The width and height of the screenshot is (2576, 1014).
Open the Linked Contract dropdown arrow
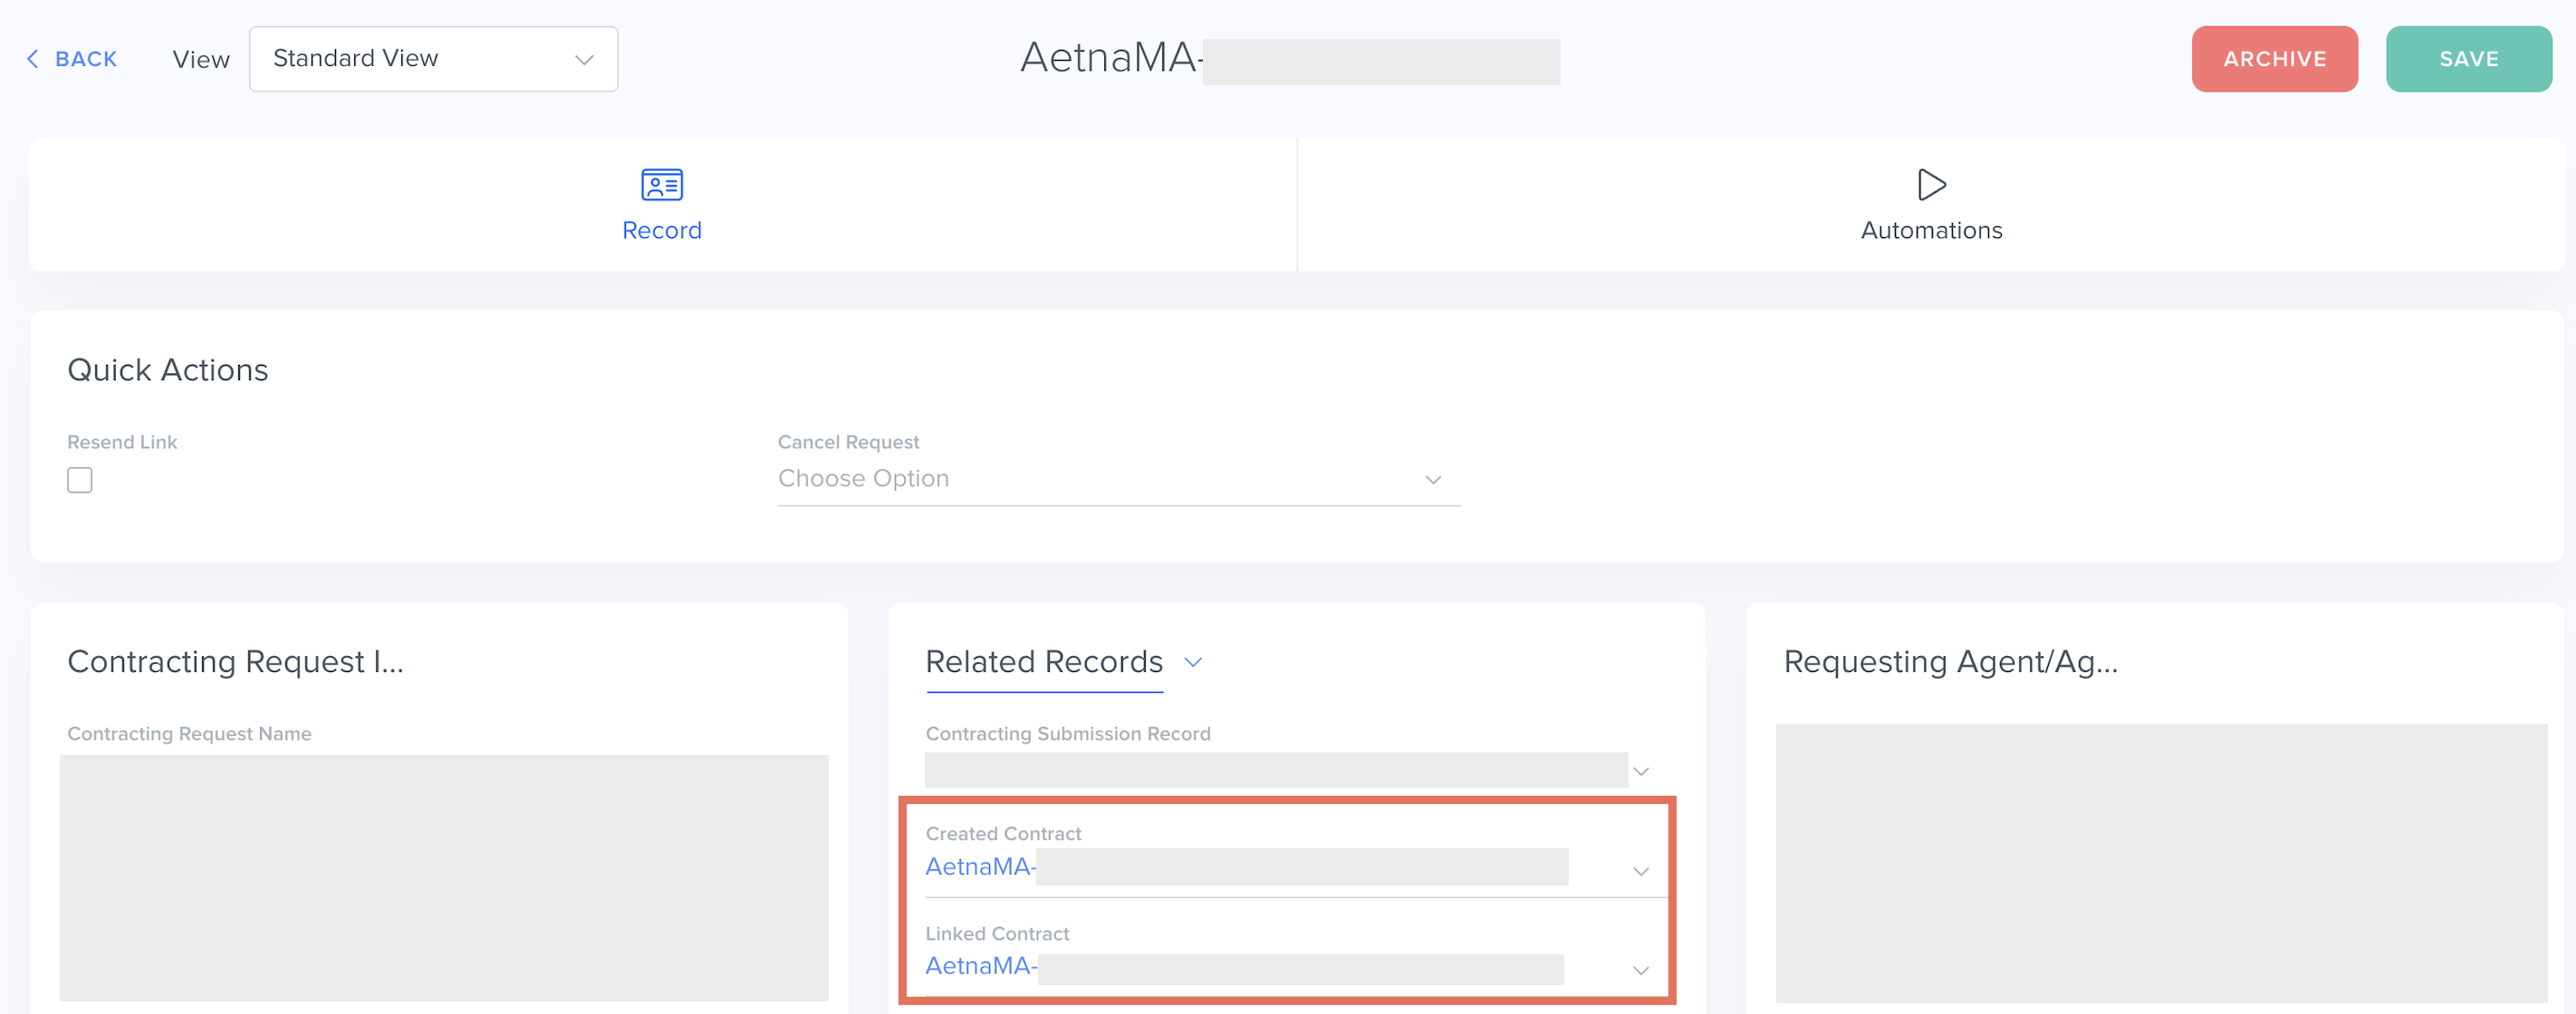(1640, 970)
